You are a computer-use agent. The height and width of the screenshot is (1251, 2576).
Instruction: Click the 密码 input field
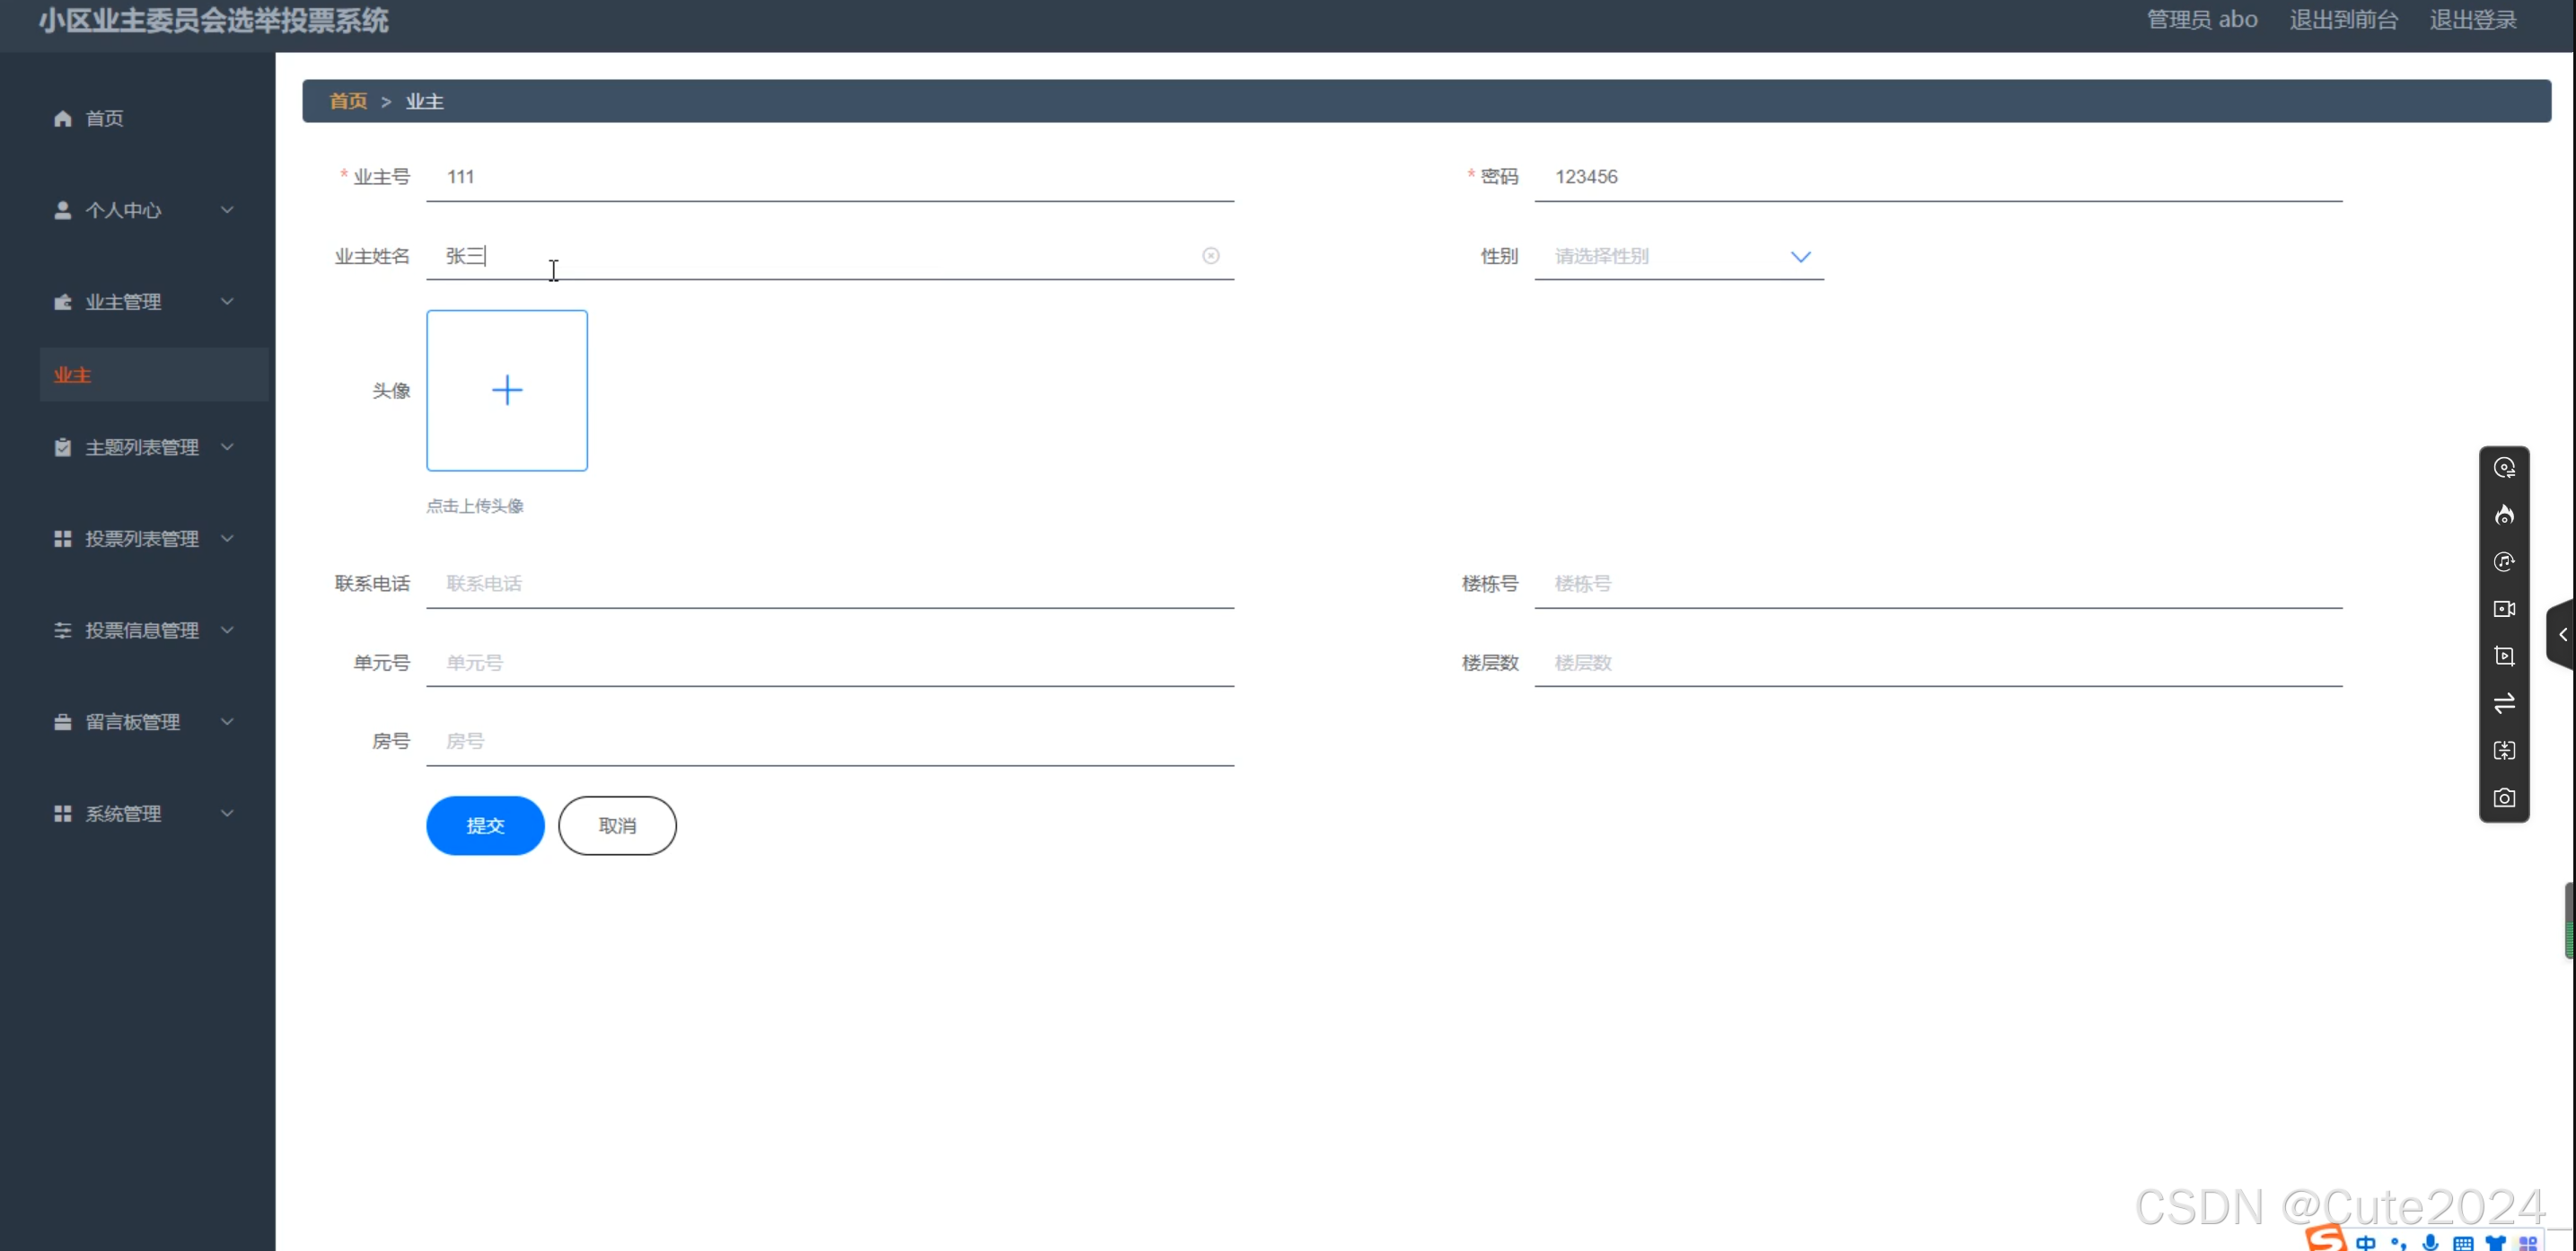[x=1938, y=177]
